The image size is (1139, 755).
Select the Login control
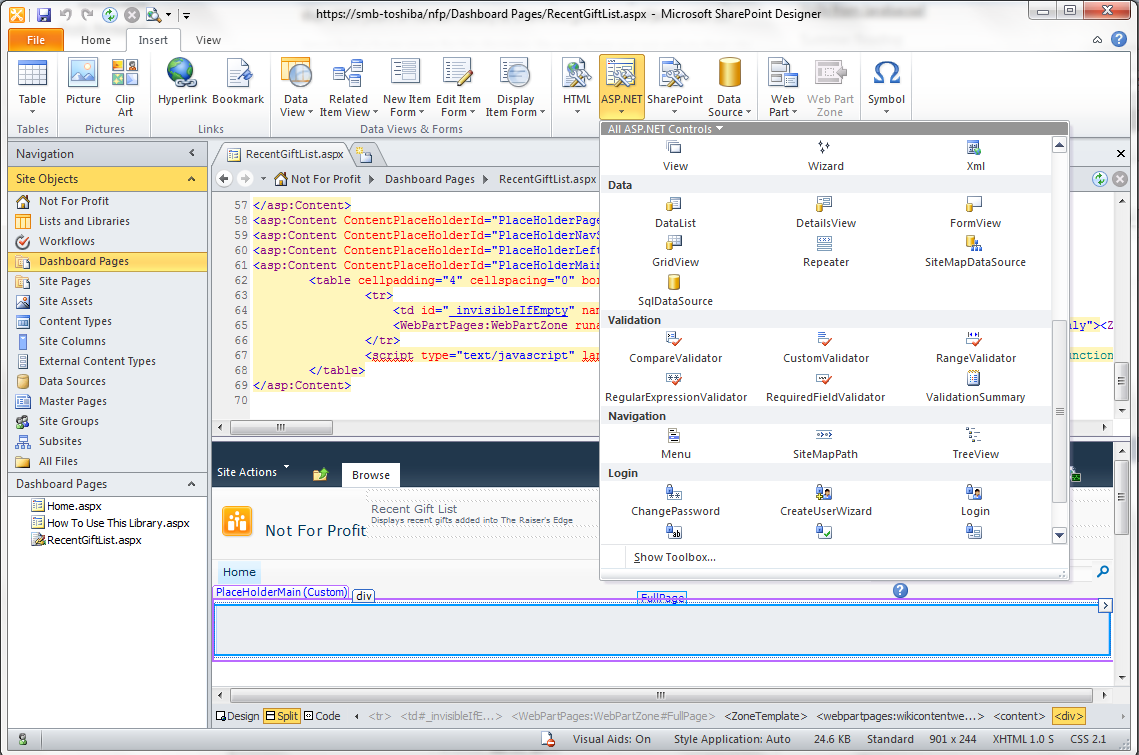975,501
